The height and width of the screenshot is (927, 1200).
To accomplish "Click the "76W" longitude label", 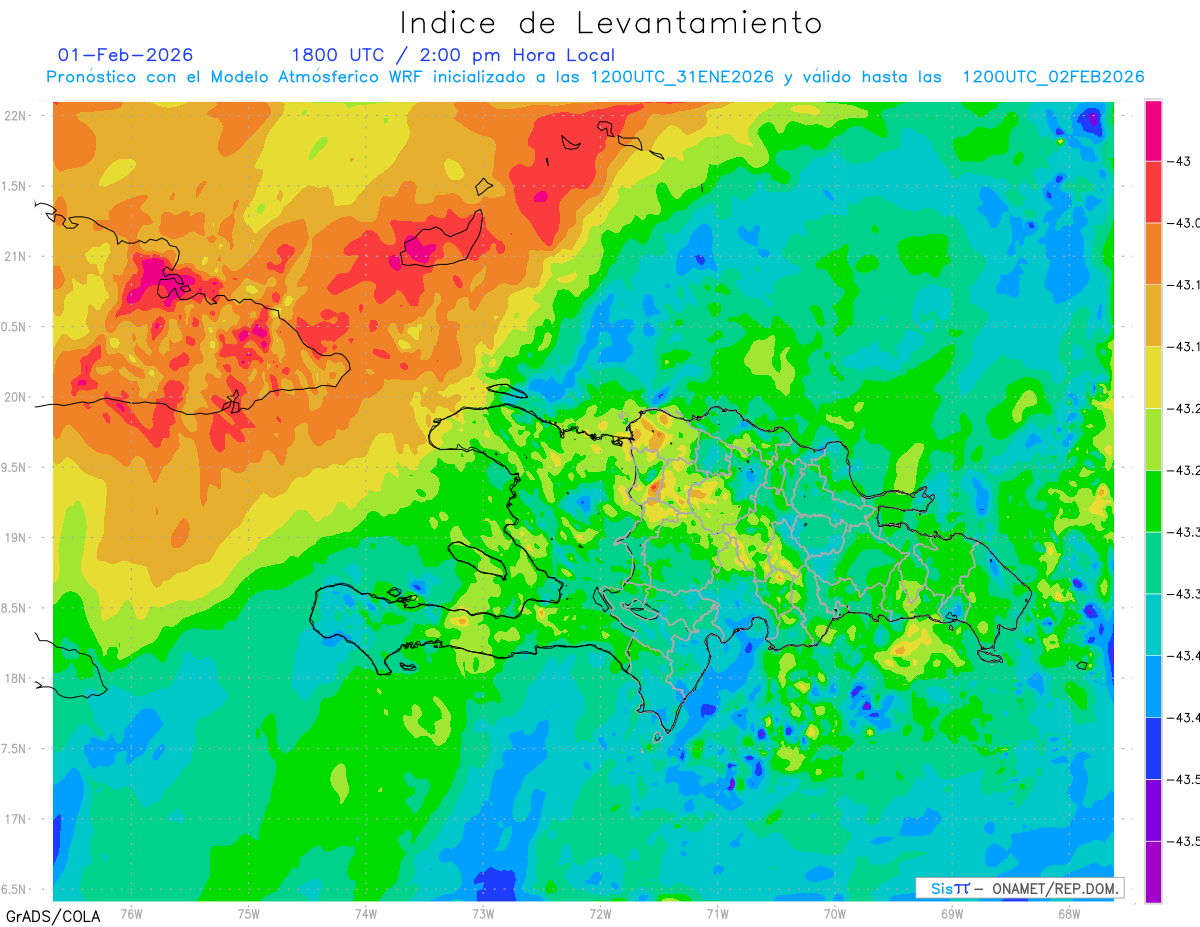I will [x=131, y=914].
